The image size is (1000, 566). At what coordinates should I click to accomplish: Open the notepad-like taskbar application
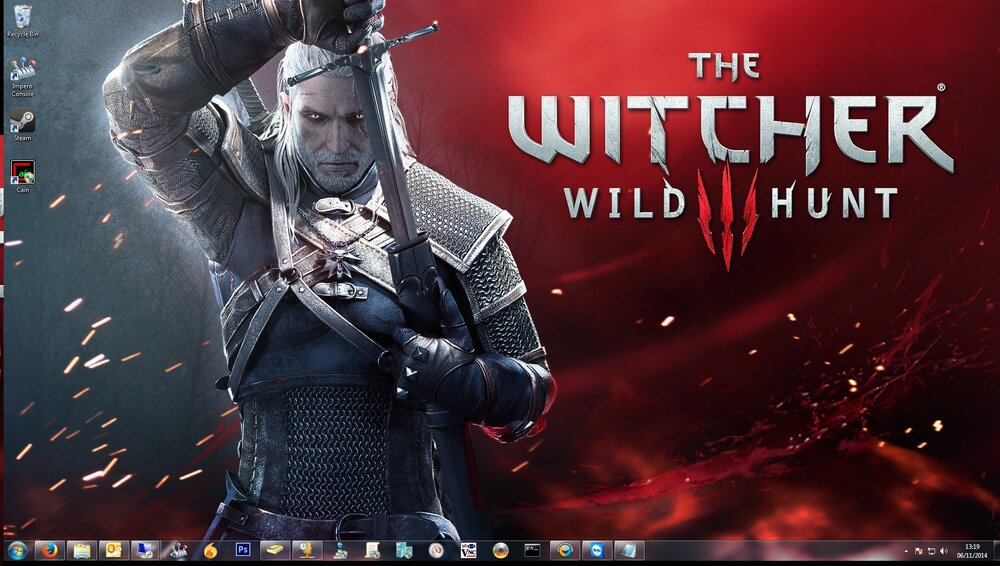(x=629, y=550)
